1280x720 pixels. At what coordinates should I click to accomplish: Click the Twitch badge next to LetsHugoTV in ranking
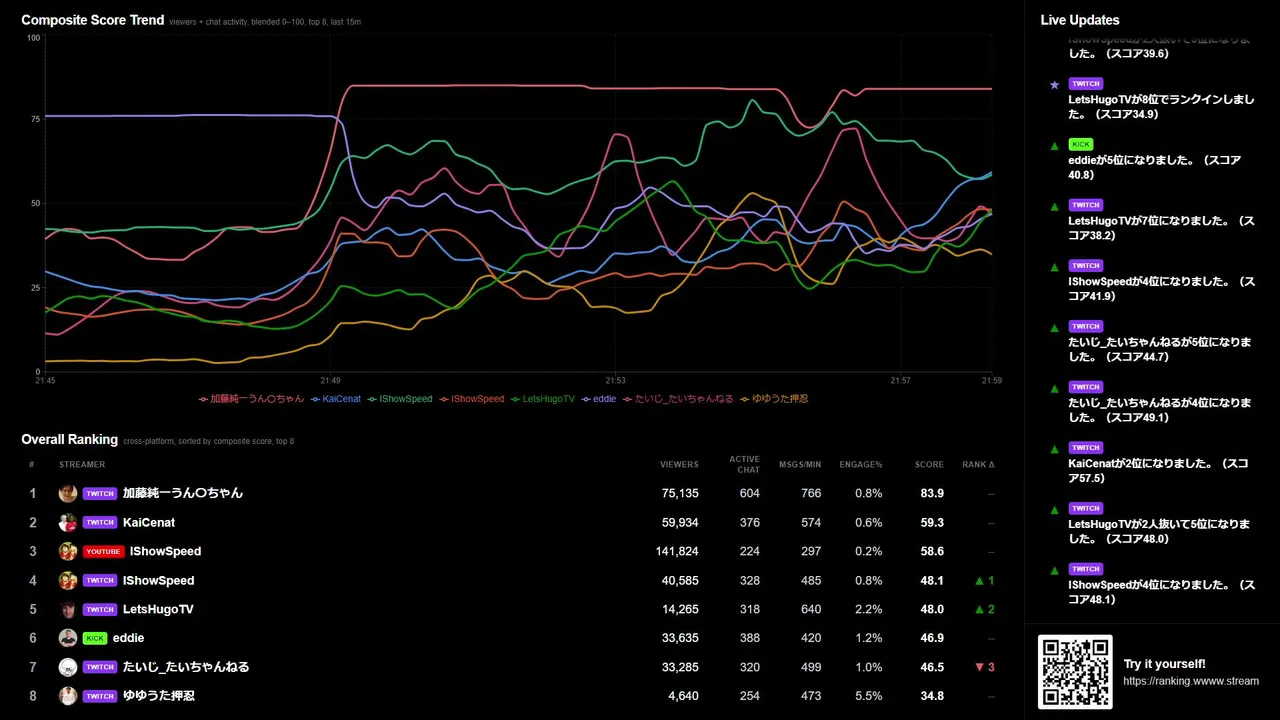point(100,609)
